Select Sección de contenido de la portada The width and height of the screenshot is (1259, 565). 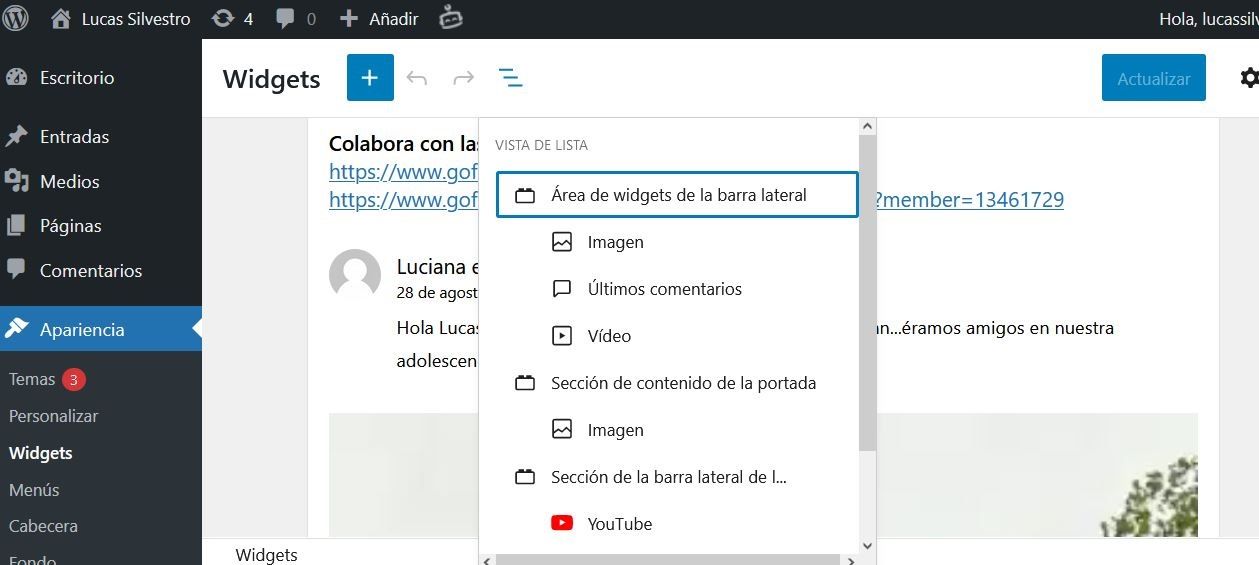pyautogui.click(x=677, y=383)
